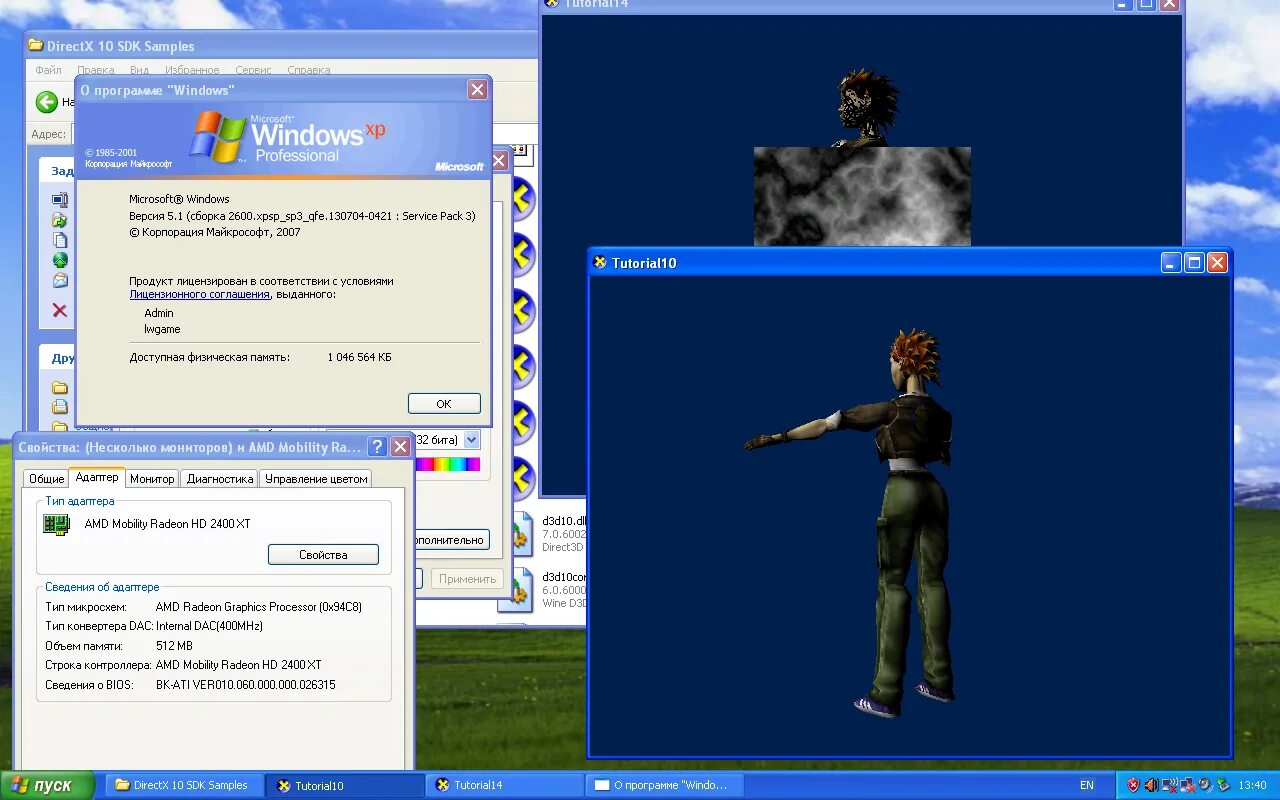Viewport: 1280px width, 800px height.
Task: Click the BK-ATI VER010.060.000.000.026315 BIOS text
Action: pos(245,685)
